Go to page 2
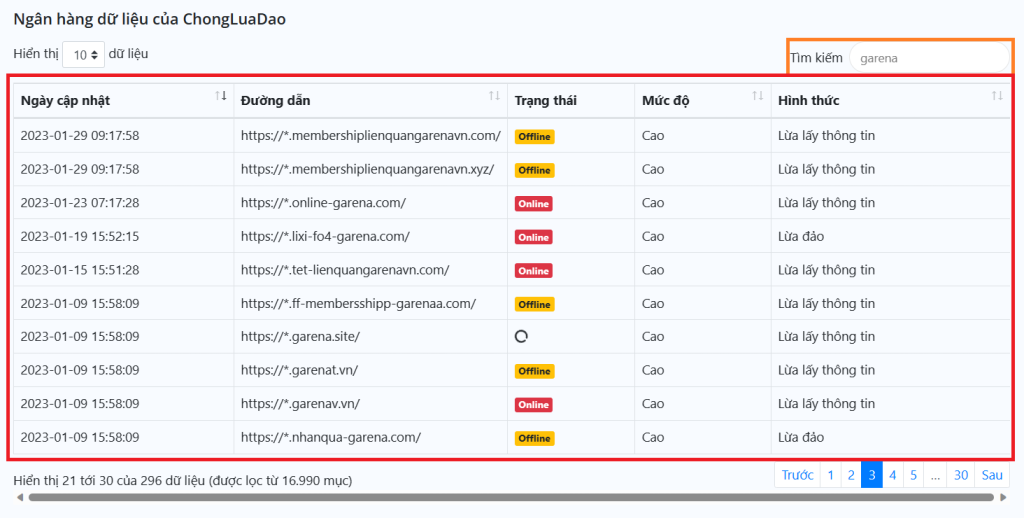This screenshot has width=1024, height=518. 851,475
